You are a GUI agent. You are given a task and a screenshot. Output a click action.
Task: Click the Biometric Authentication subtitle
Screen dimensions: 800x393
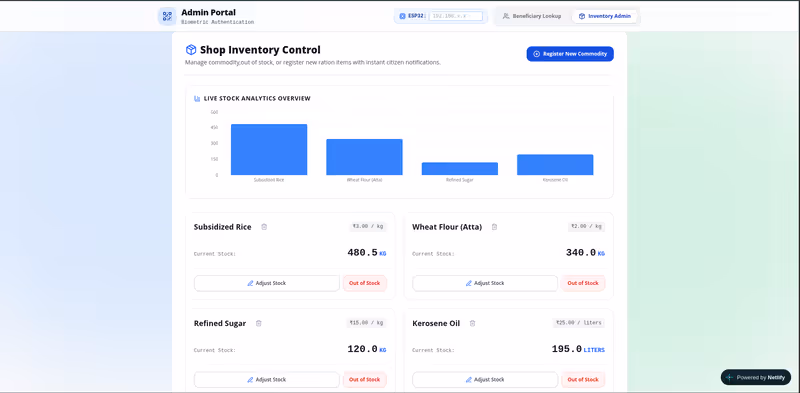(x=217, y=22)
